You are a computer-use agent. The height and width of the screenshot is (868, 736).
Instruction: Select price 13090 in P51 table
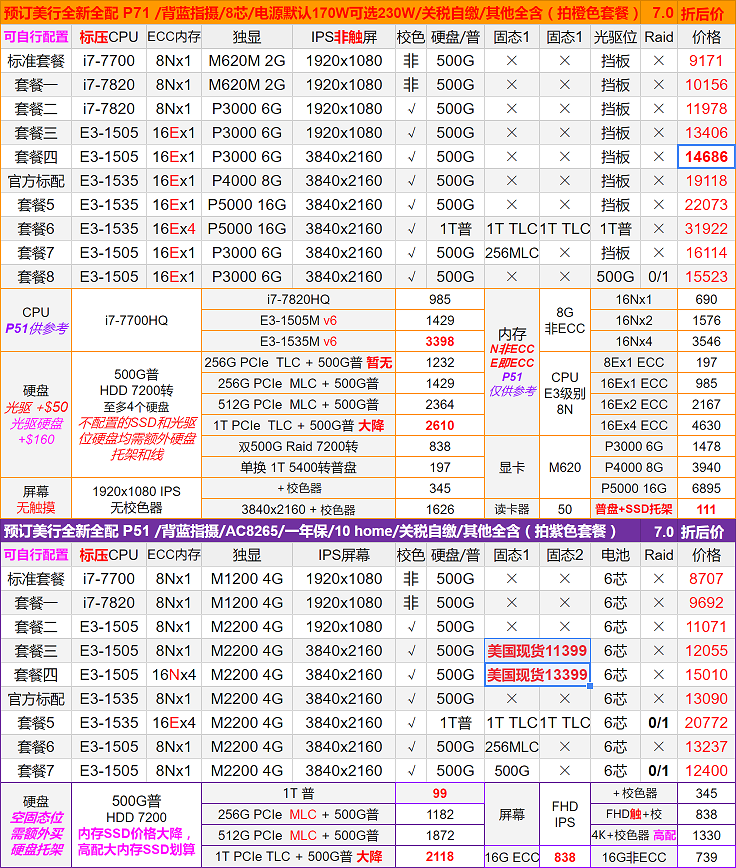coord(706,699)
